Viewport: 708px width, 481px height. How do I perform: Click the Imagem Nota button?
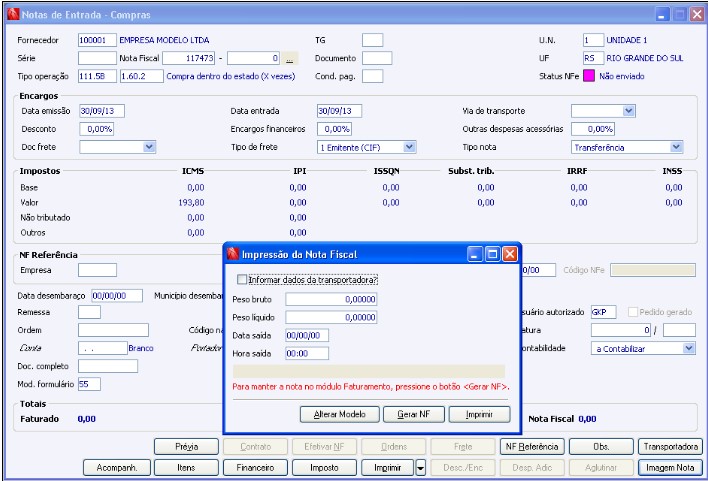(x=671, y=468)
